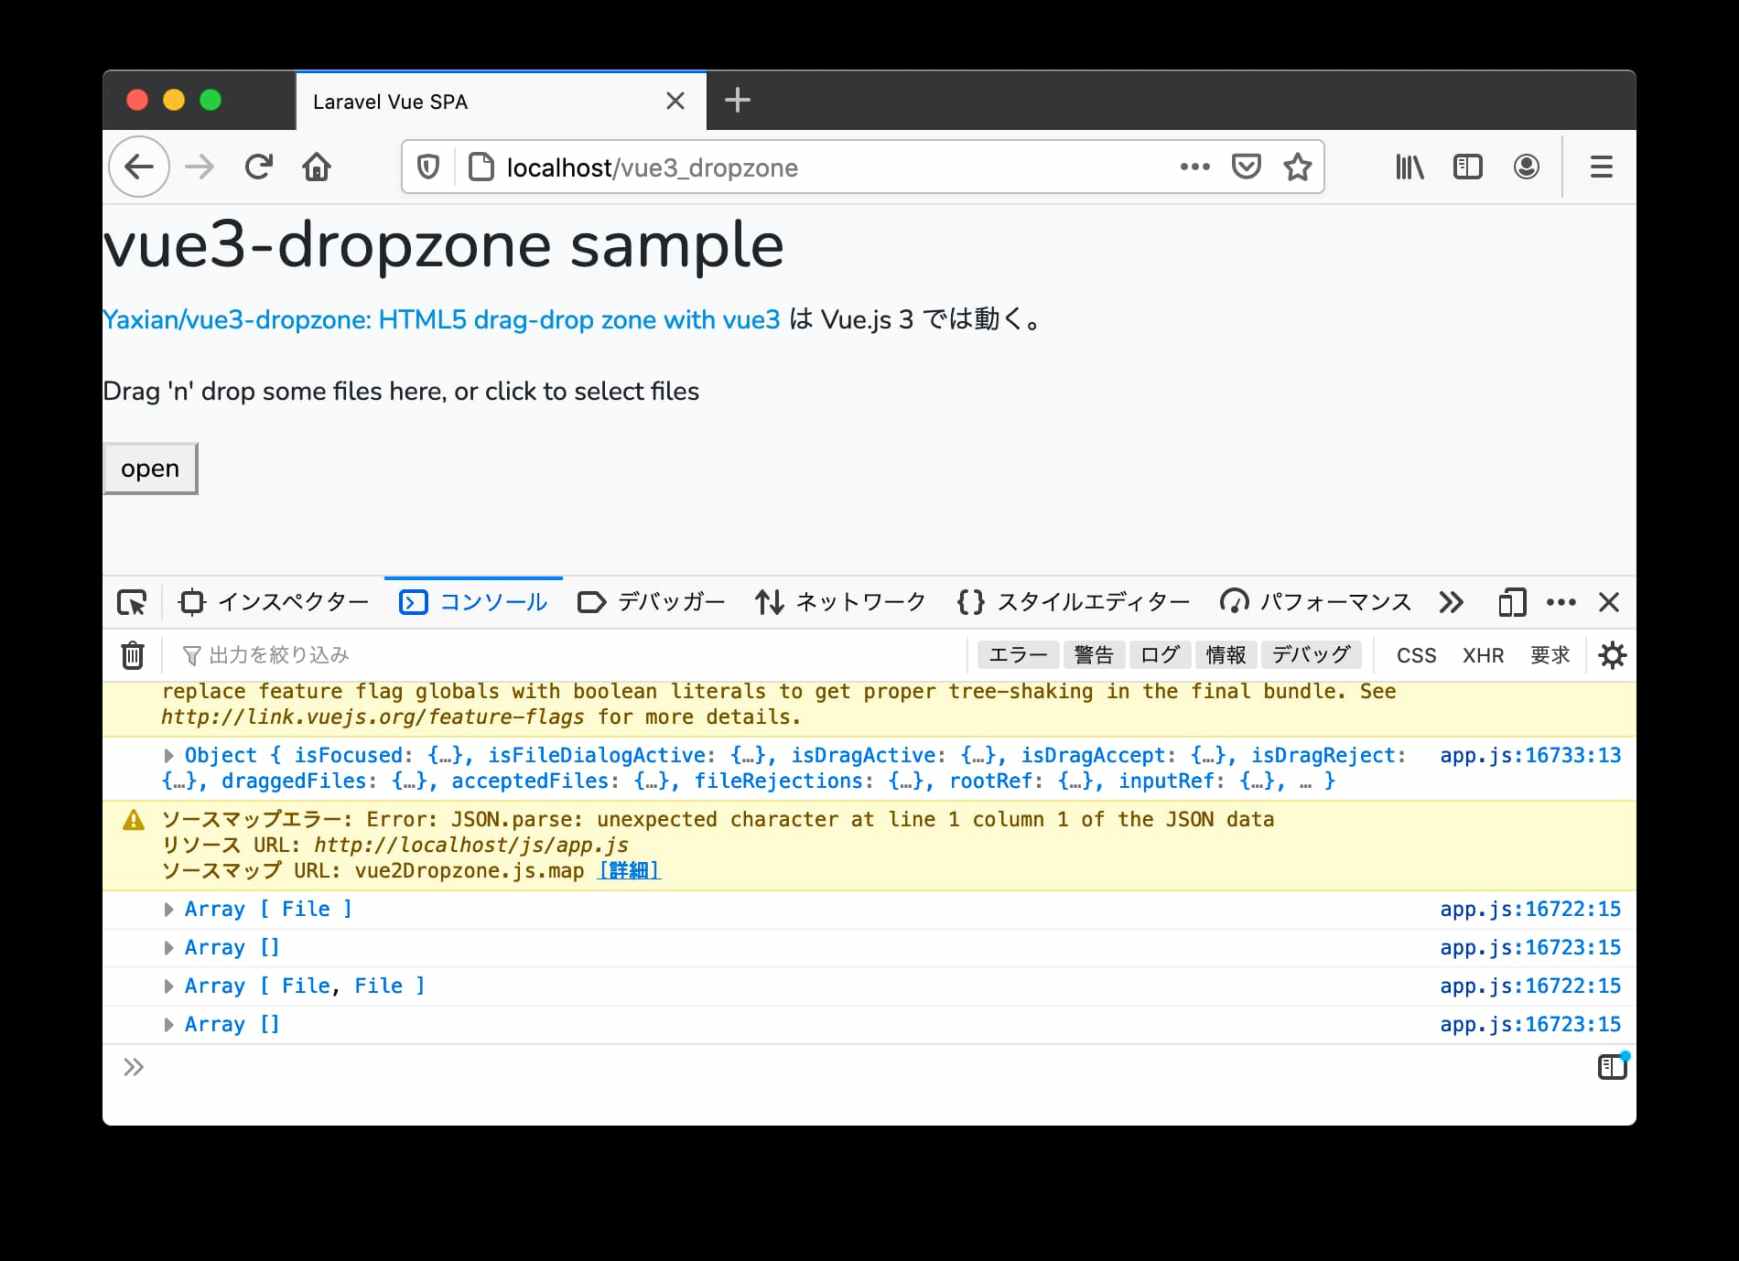This screenshot has height=1261, width=1739.
Task: Open DevTools settings gear
Action: click(1612, 655)
